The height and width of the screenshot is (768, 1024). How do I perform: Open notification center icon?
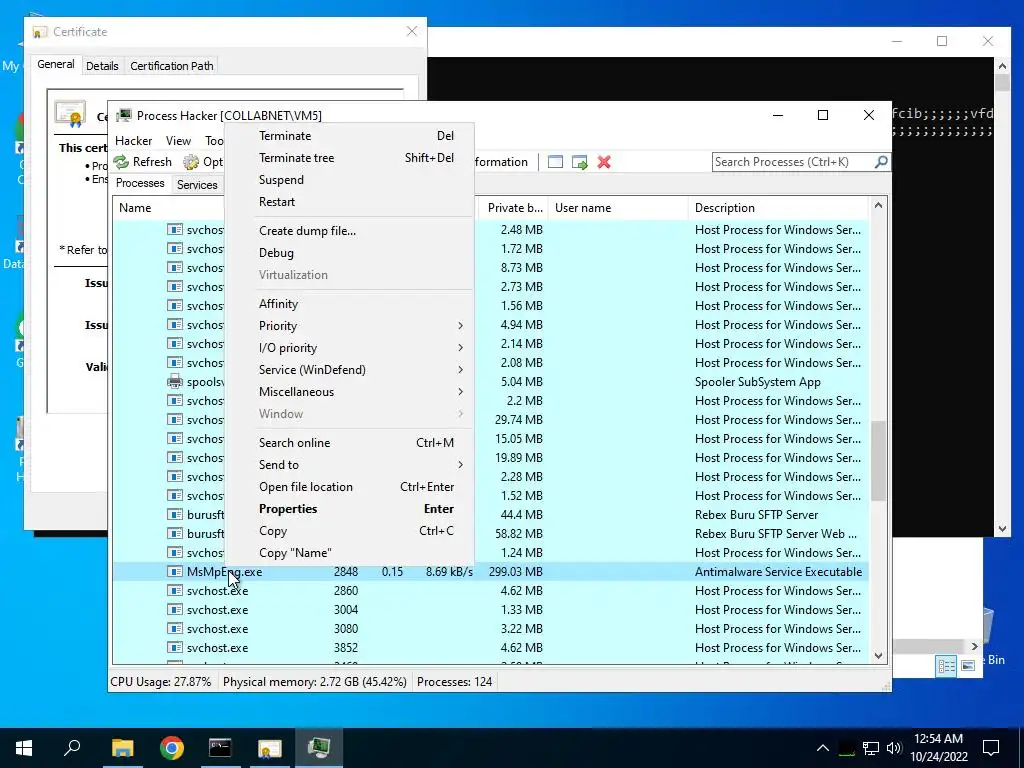(x=991, y=748)
